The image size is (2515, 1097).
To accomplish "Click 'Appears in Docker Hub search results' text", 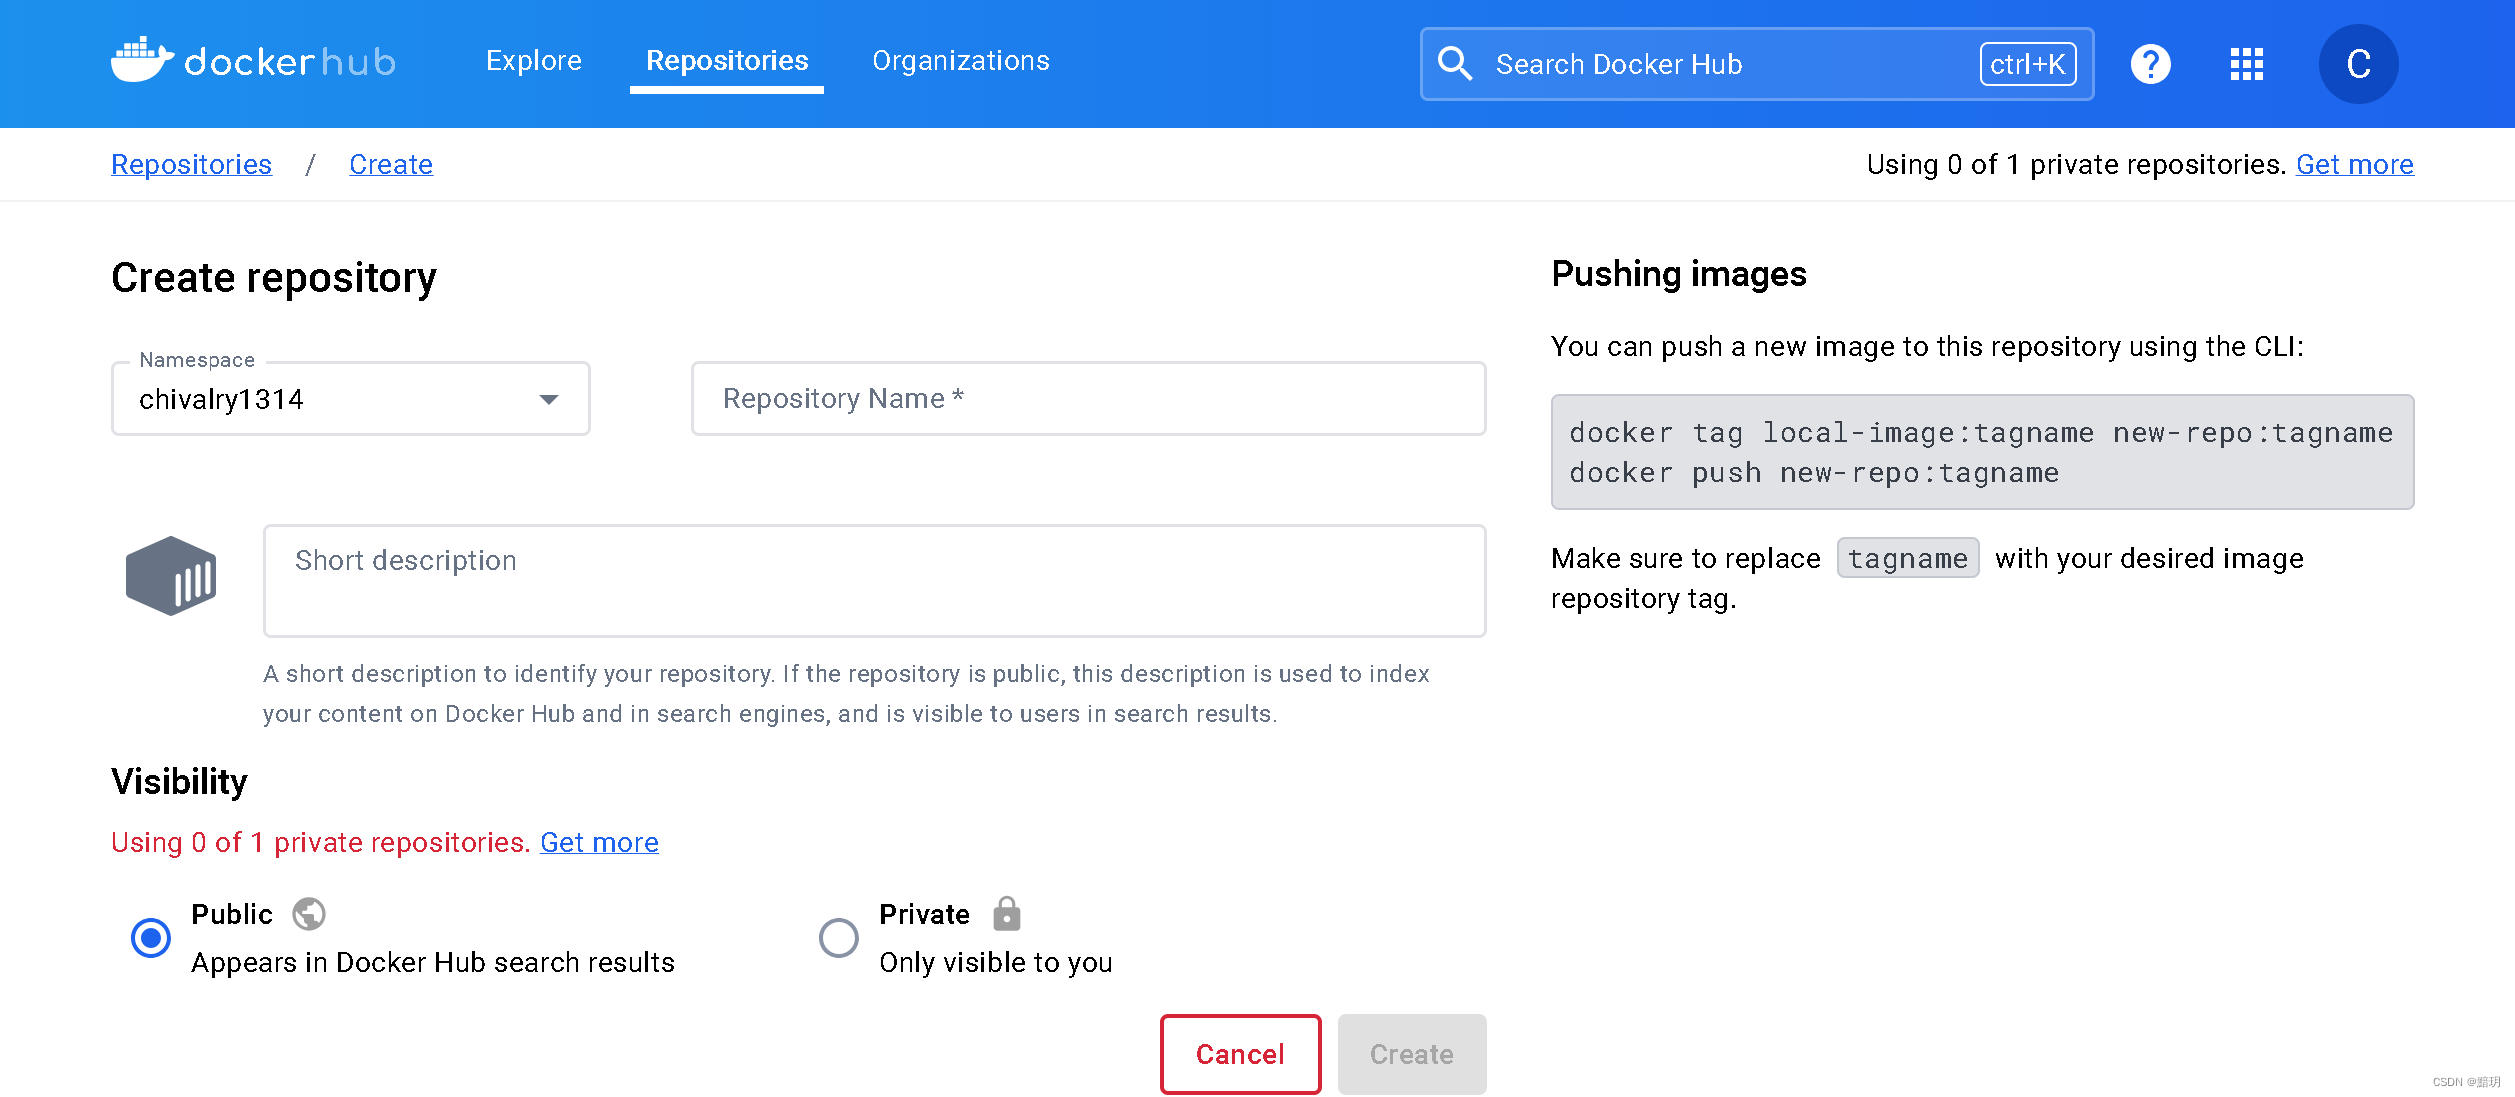I will [x=433, y=962].
